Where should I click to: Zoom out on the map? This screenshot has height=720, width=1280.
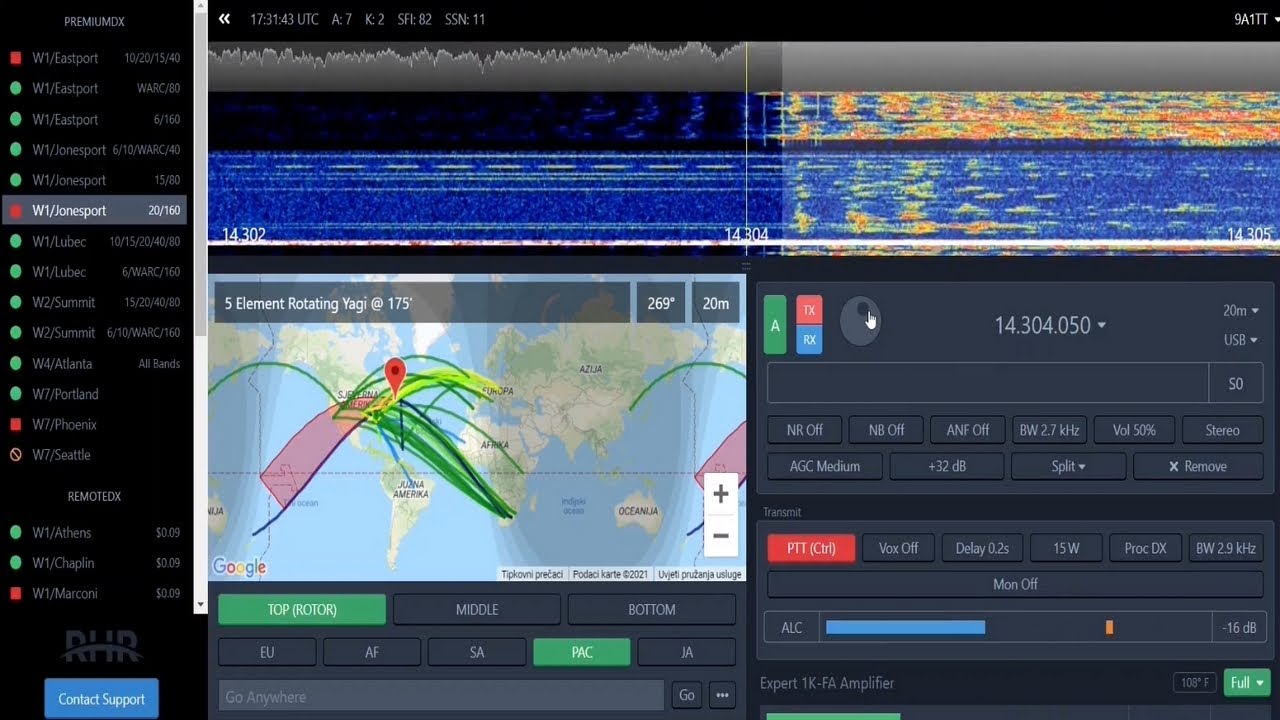[x=720, y=536]
